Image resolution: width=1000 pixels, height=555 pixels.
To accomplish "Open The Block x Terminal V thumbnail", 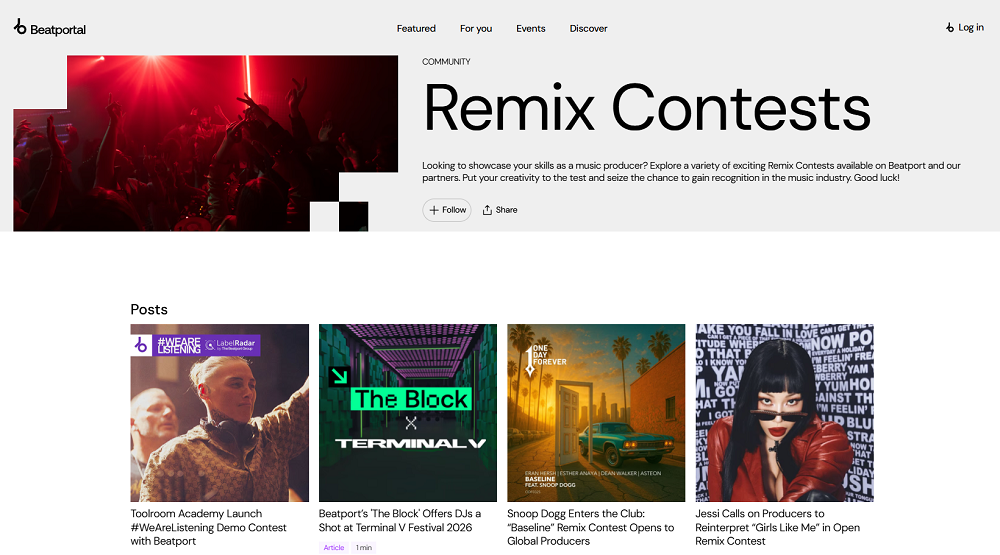I will pyautogui.click(x=408, y=413).
